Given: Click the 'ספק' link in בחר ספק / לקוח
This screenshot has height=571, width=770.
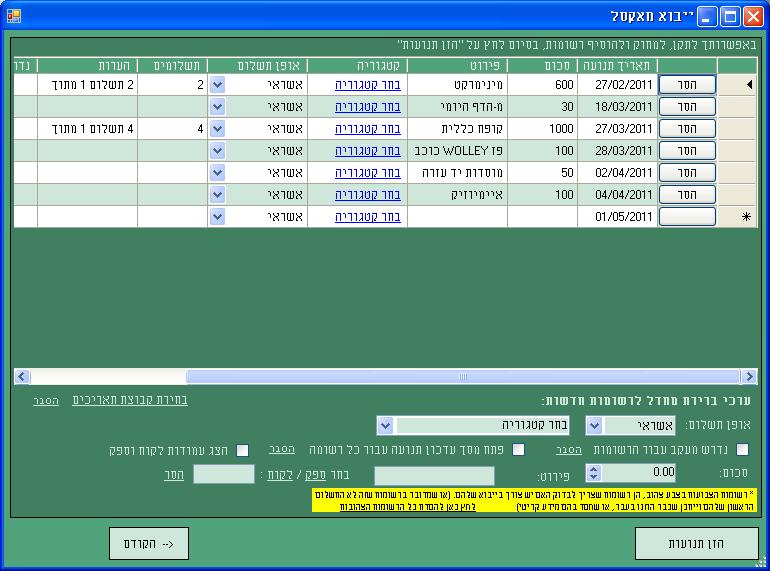Looking at the screenshot, I should [315, 475].
